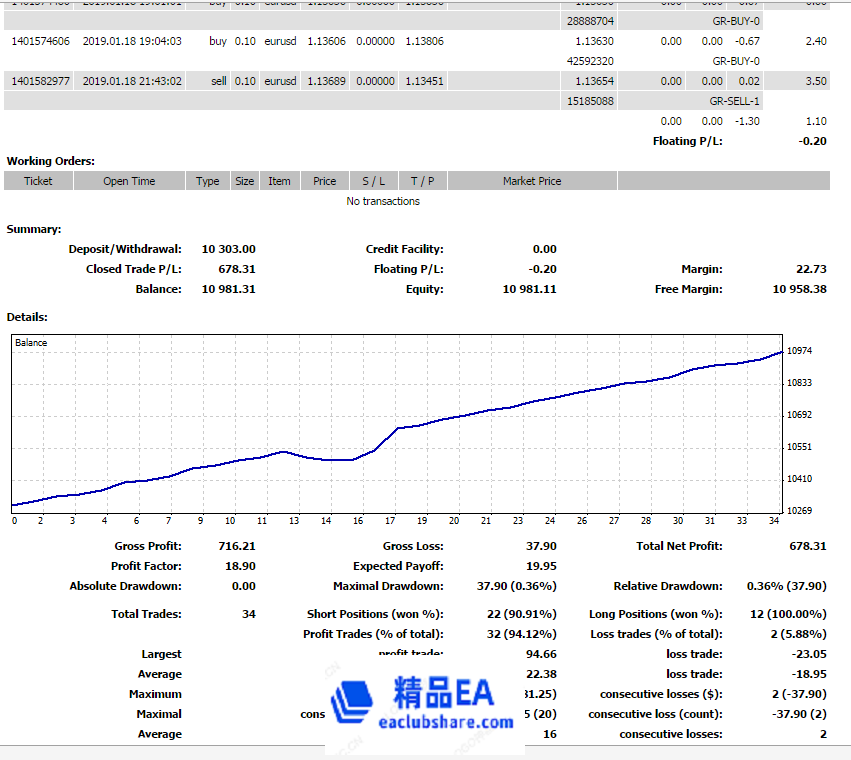The image size is (851, 760).
Task: Select the Free Margin value 10 958.38
Action: [x=799, y=289]
